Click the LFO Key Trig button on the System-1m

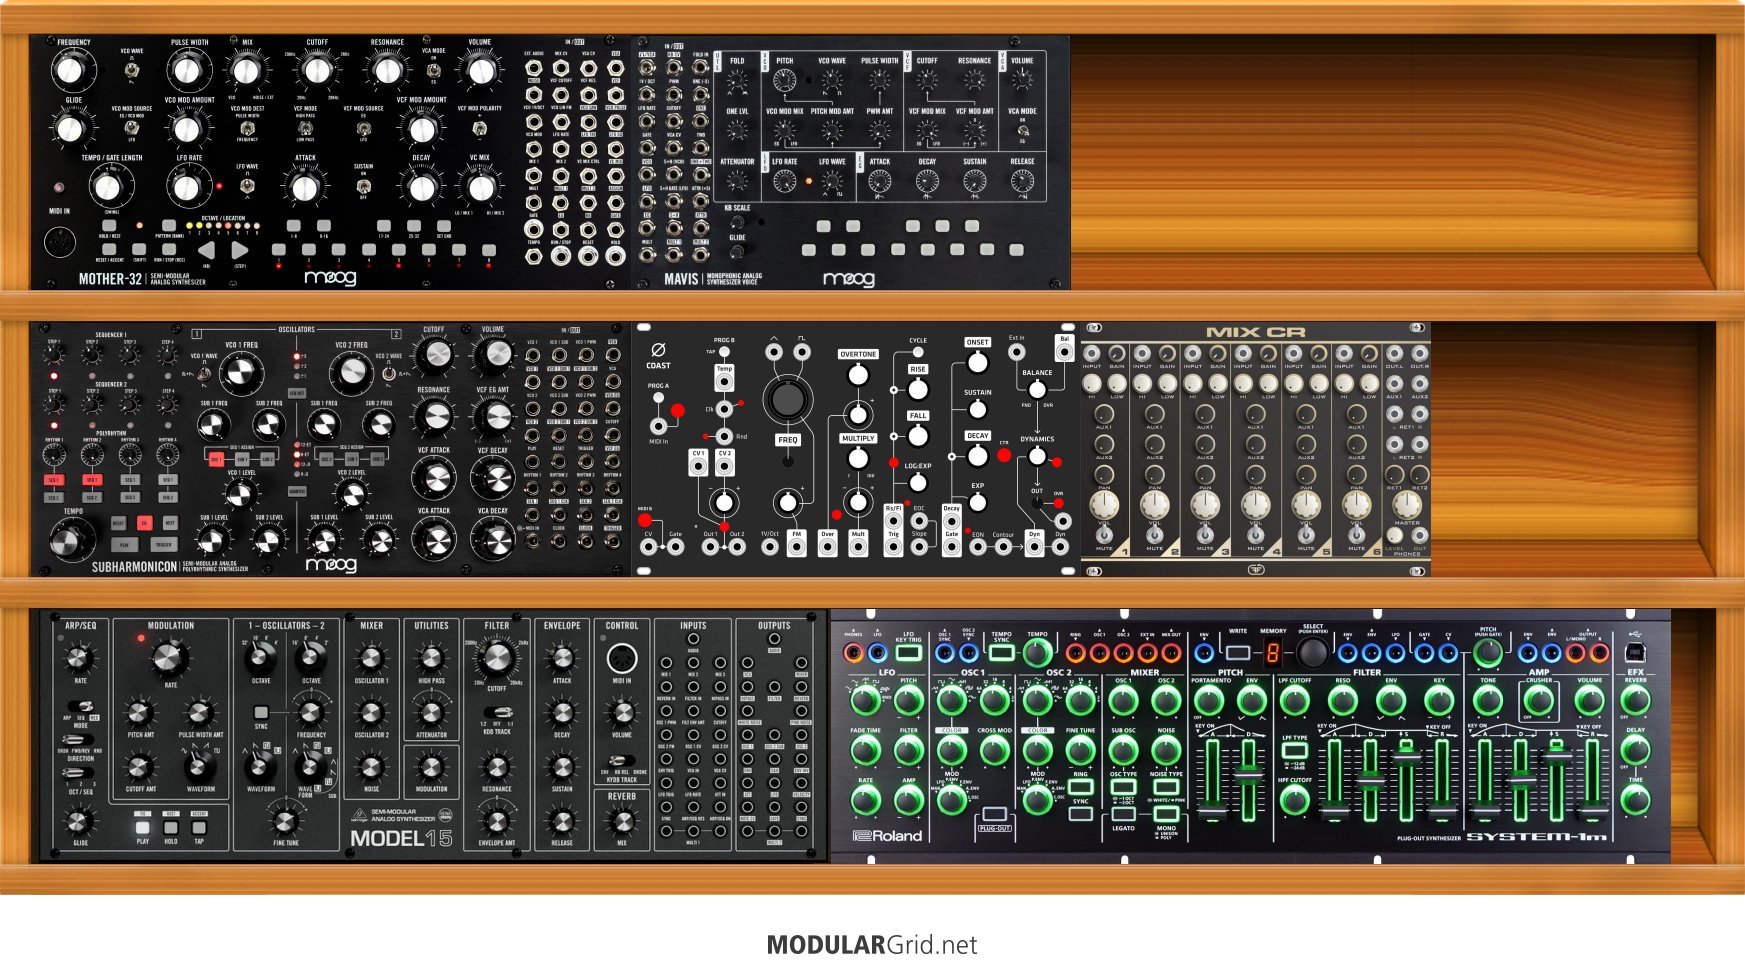908,653
